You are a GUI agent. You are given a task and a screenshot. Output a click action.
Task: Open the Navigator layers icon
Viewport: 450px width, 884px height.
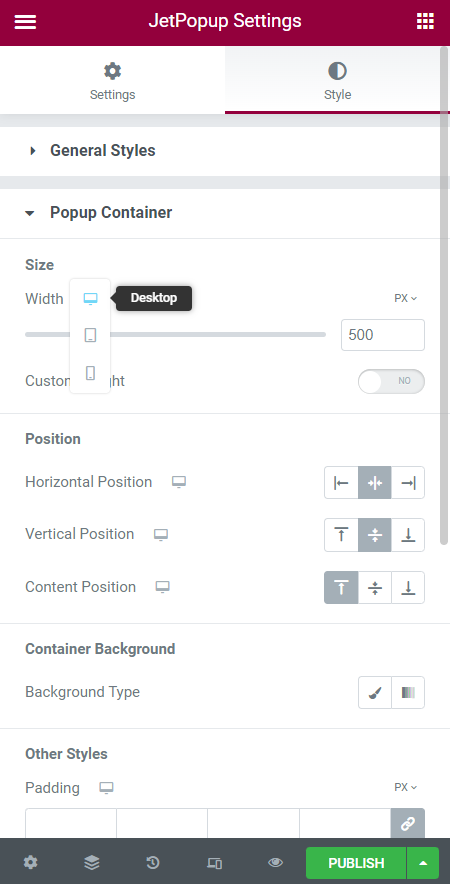[92, 862]
